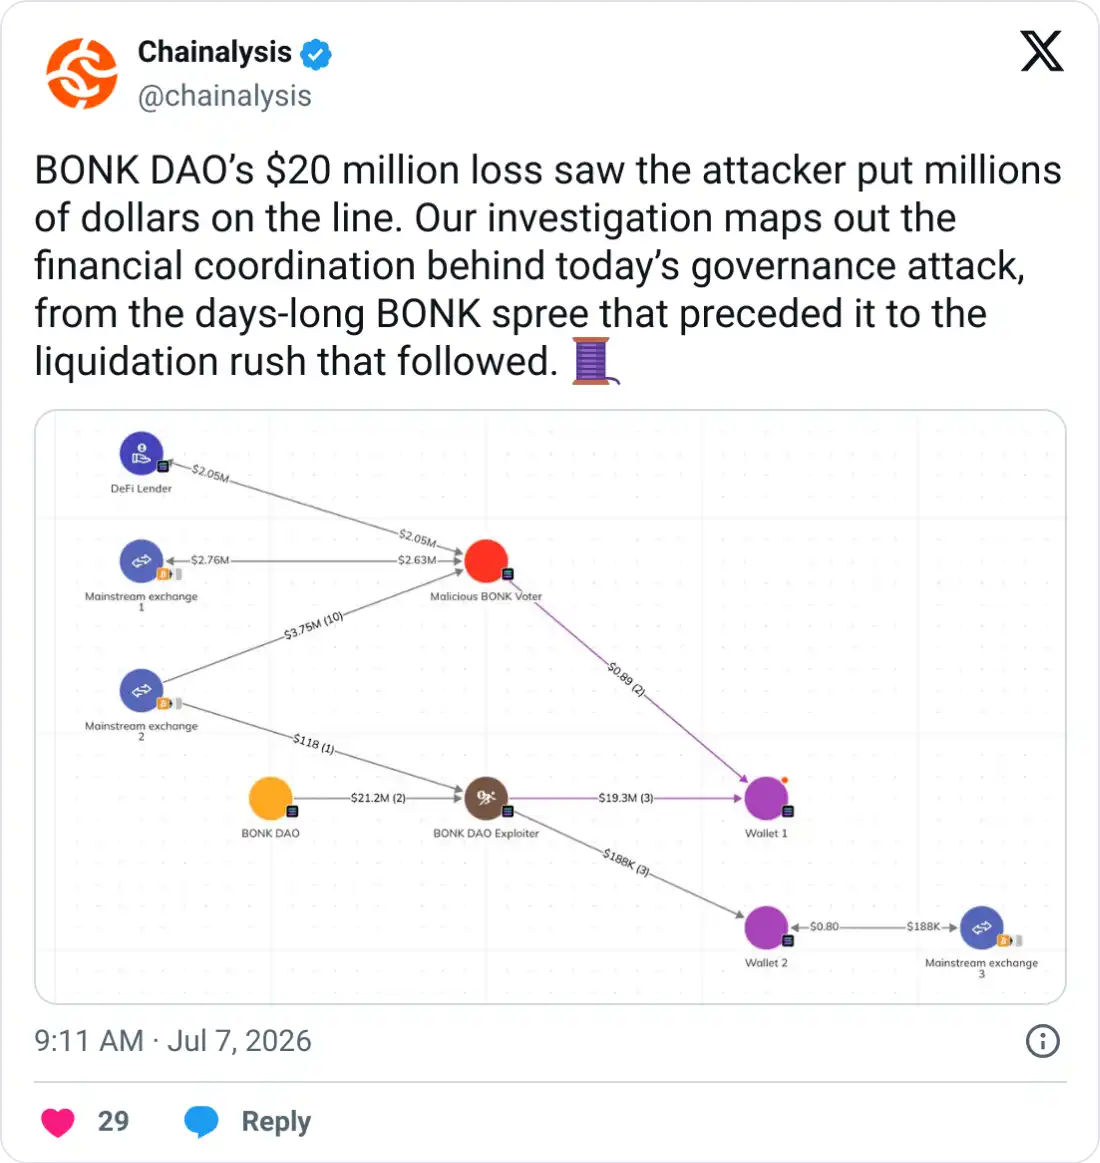Open the 9:11 AM Jul 7, 2026 timestamp
Screen dimensions: 1100x1163
(173, 1041)
